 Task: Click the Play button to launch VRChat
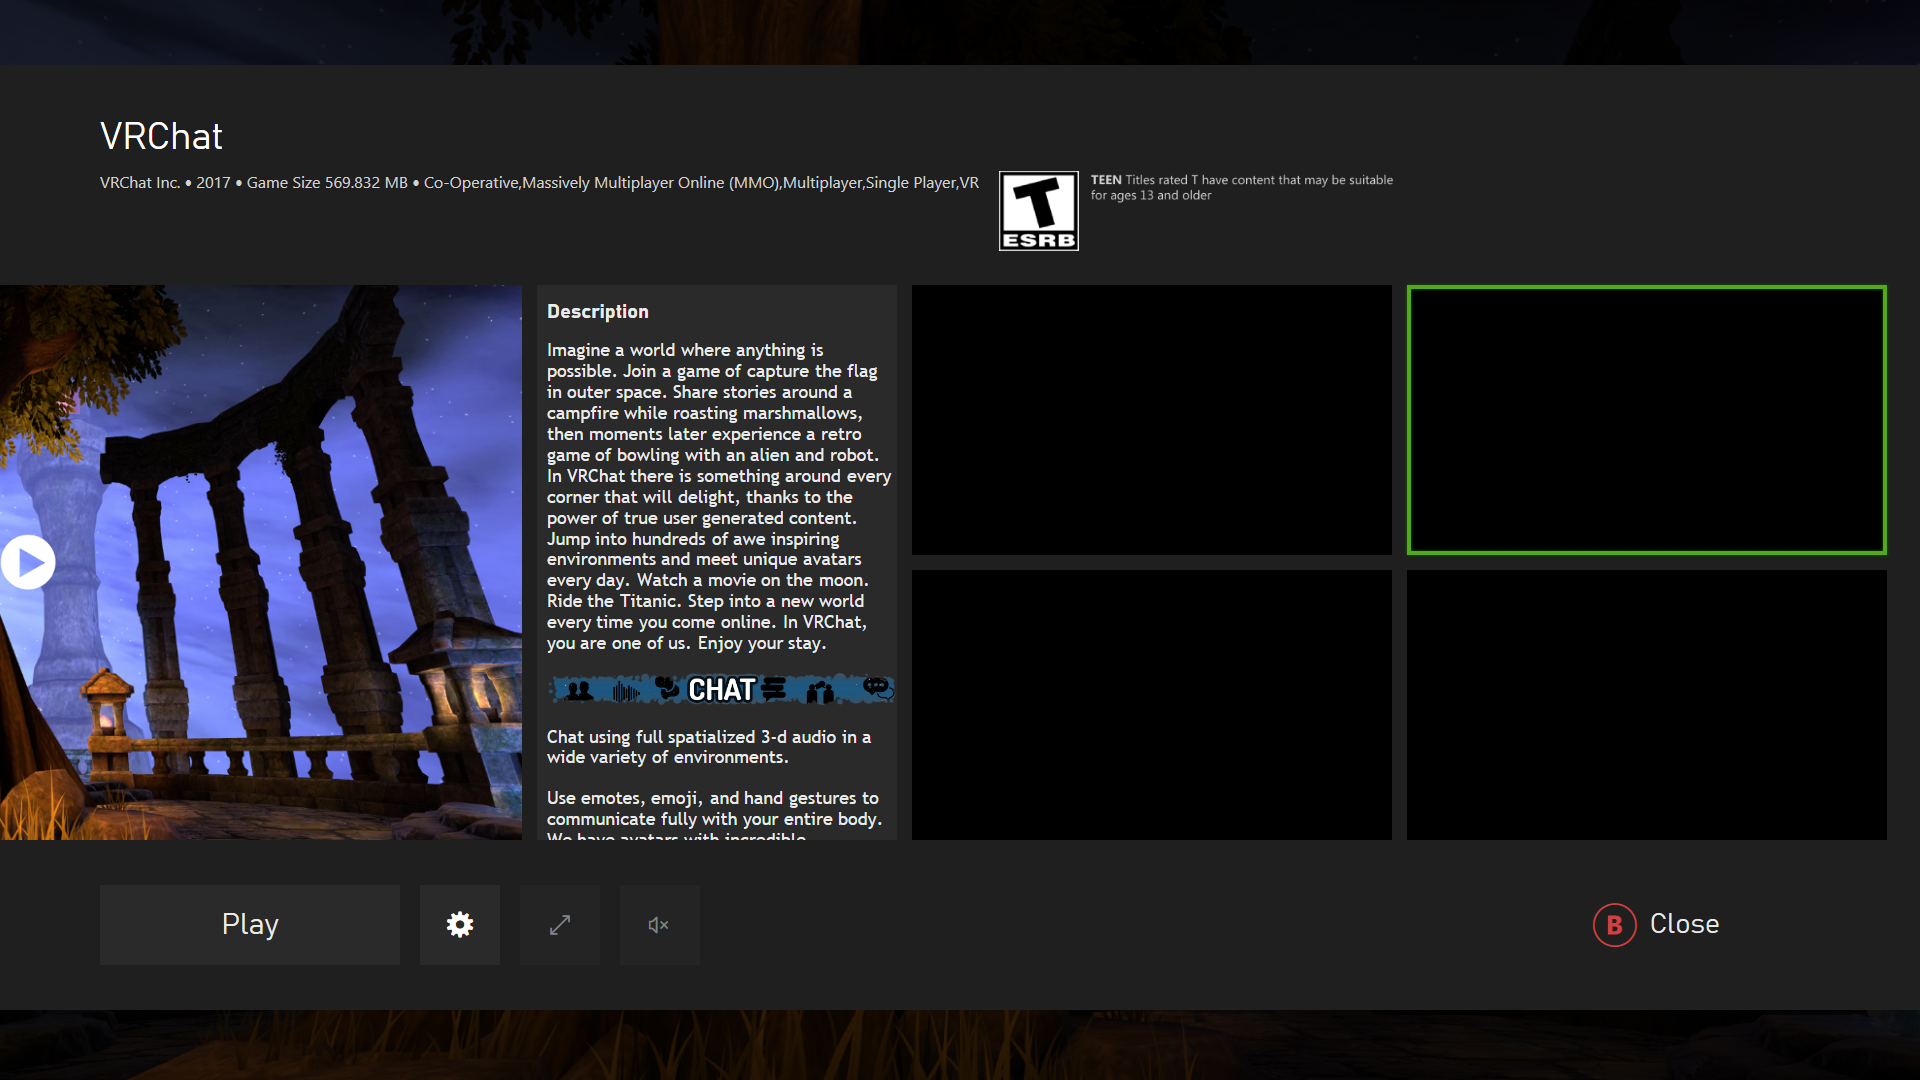click(x=250, y=924)
